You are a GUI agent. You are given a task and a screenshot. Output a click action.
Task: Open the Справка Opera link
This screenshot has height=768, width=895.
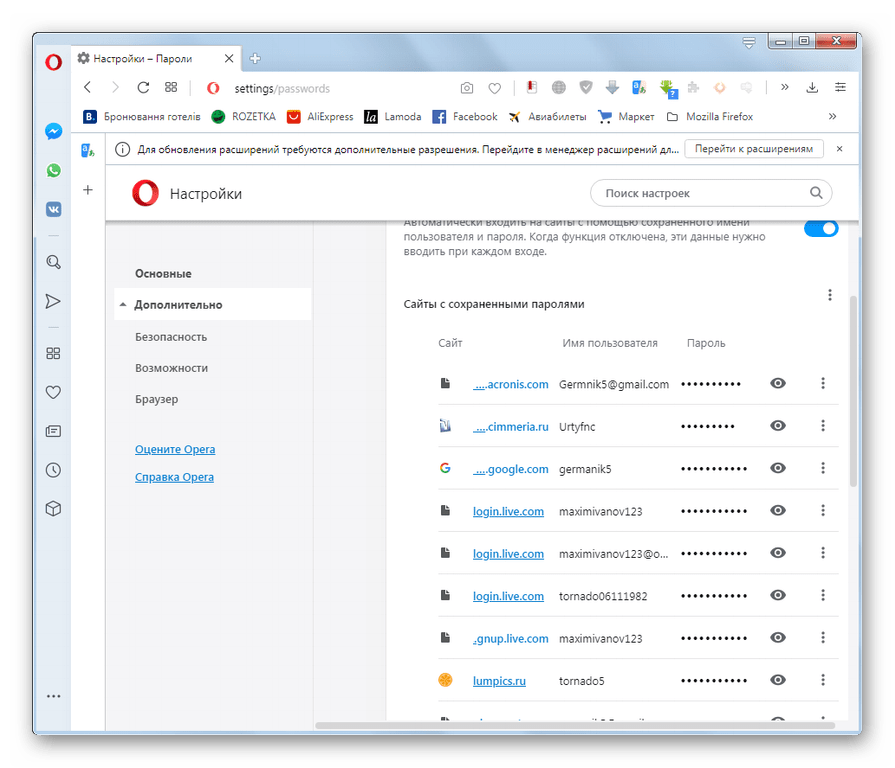pos(174,478)
